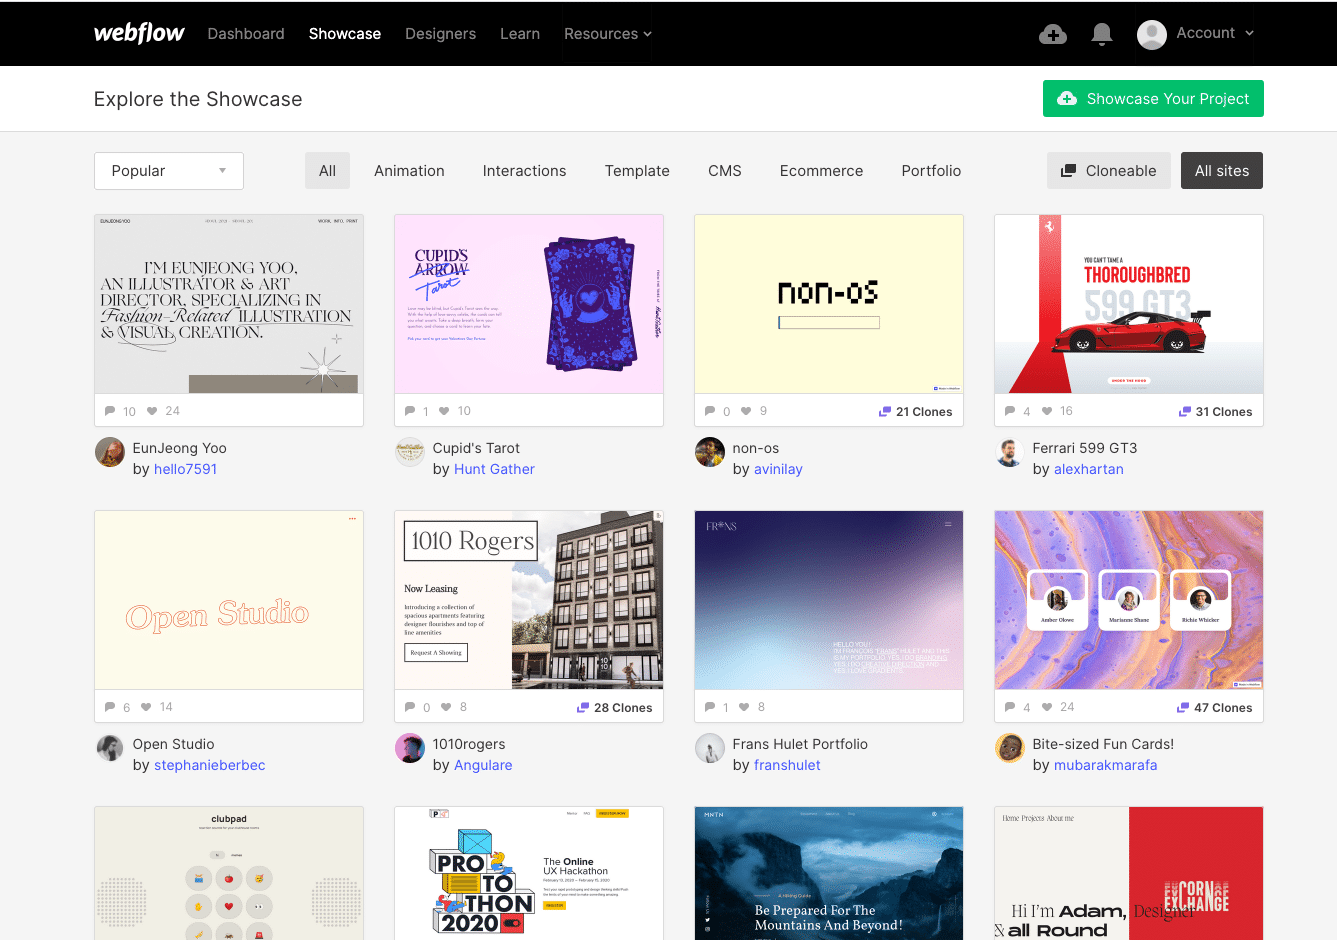Like the Ferrari 599 GT3 project
The width and height of the screenshot is (1337, 940).
[x=1046, y=411]
